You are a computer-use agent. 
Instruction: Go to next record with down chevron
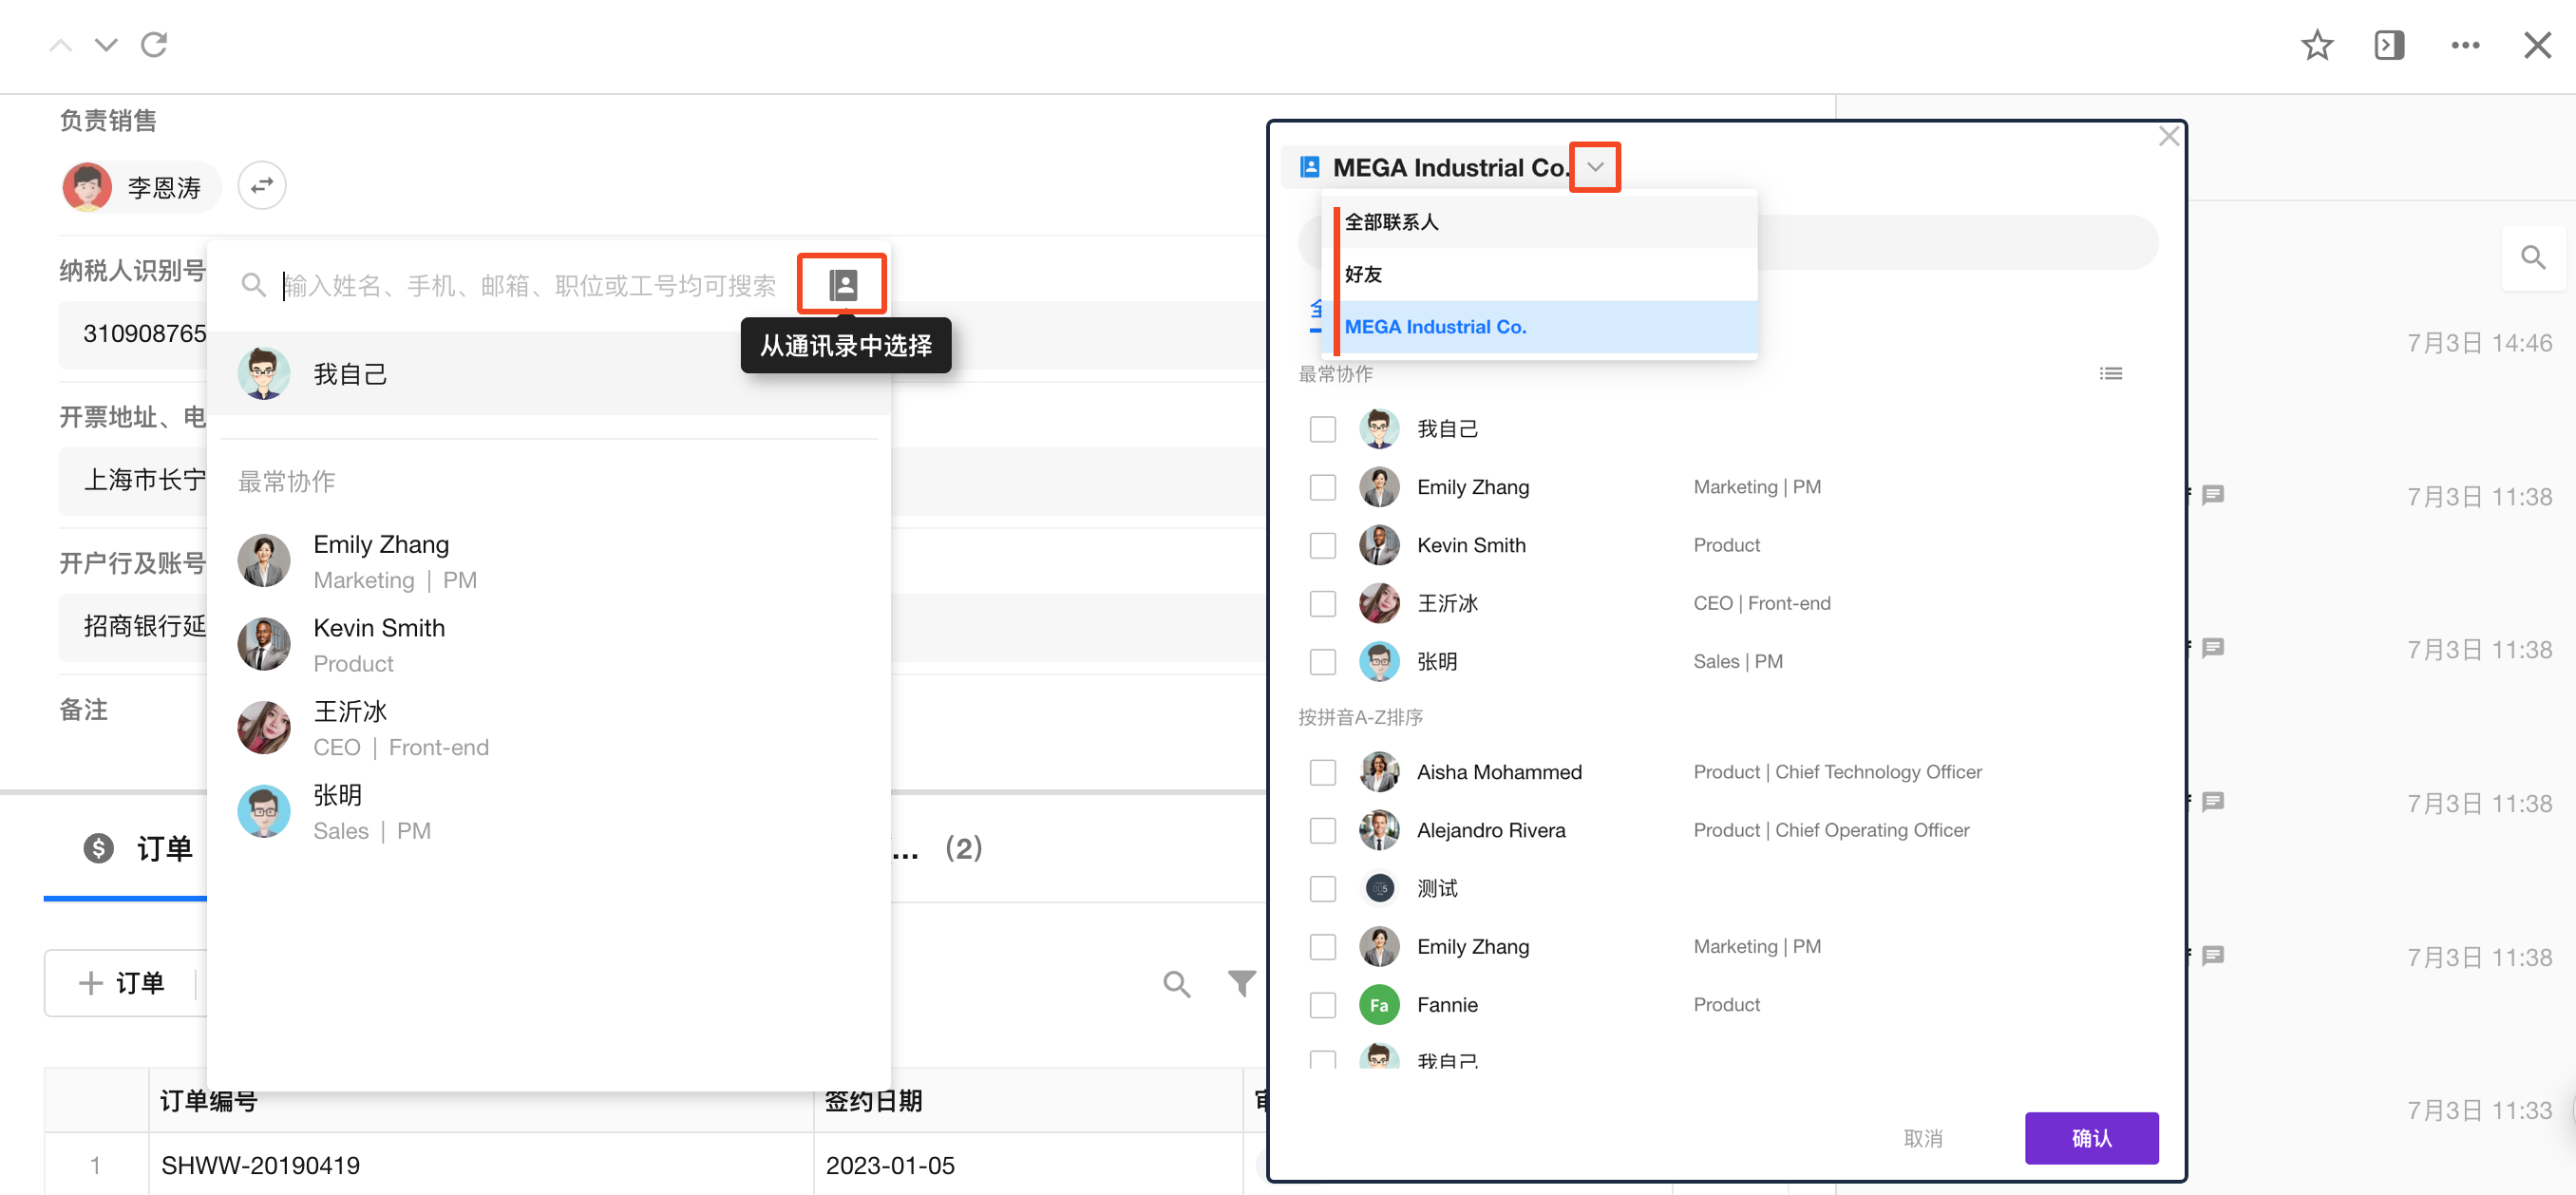point(106,45)
